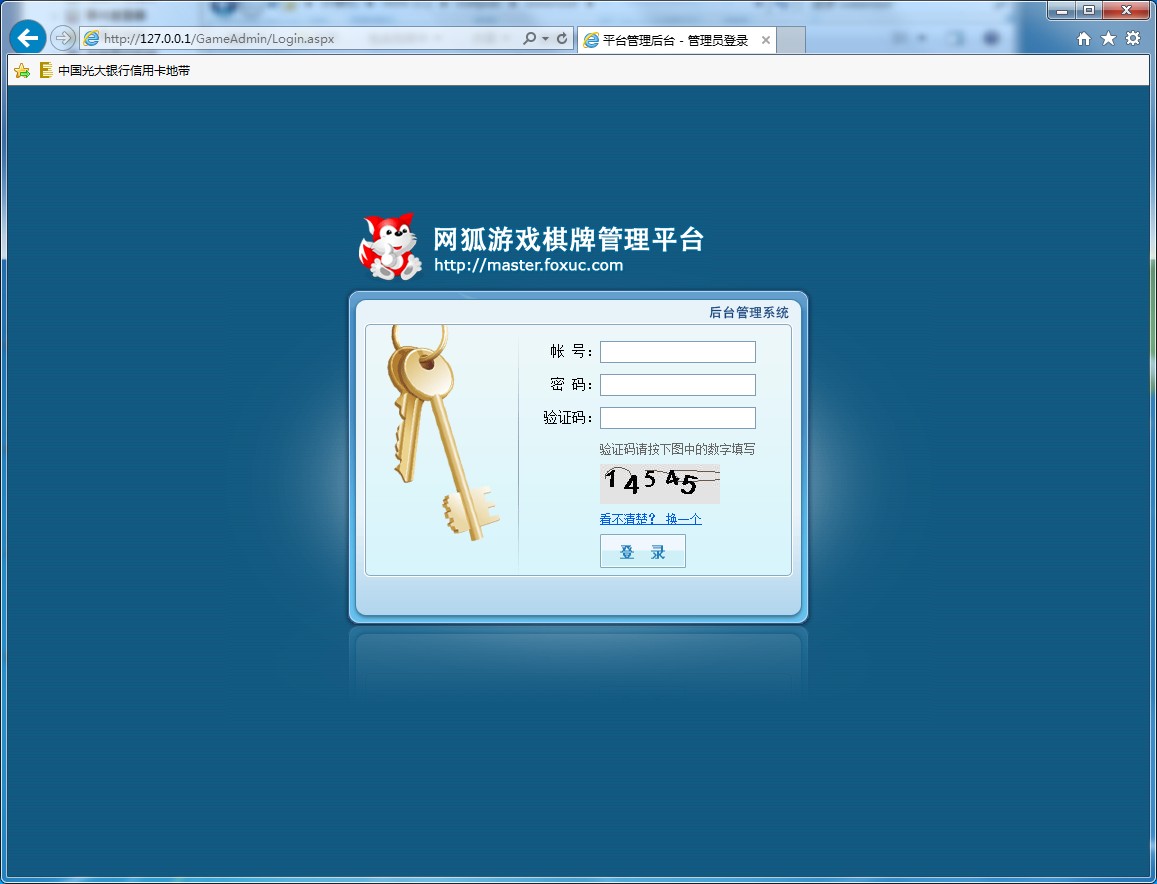Click the 登录 login button
1157x884 pixels.
click(643, 551)
